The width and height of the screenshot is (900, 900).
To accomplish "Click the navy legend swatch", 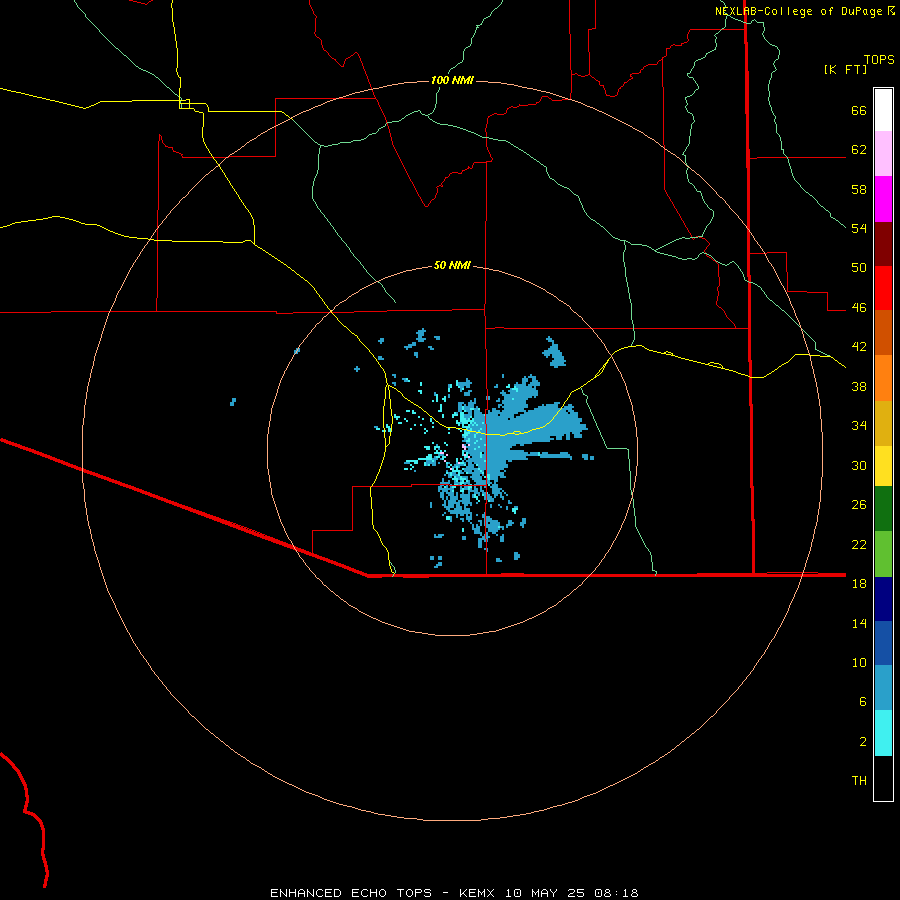I will (x=883, y=599).
